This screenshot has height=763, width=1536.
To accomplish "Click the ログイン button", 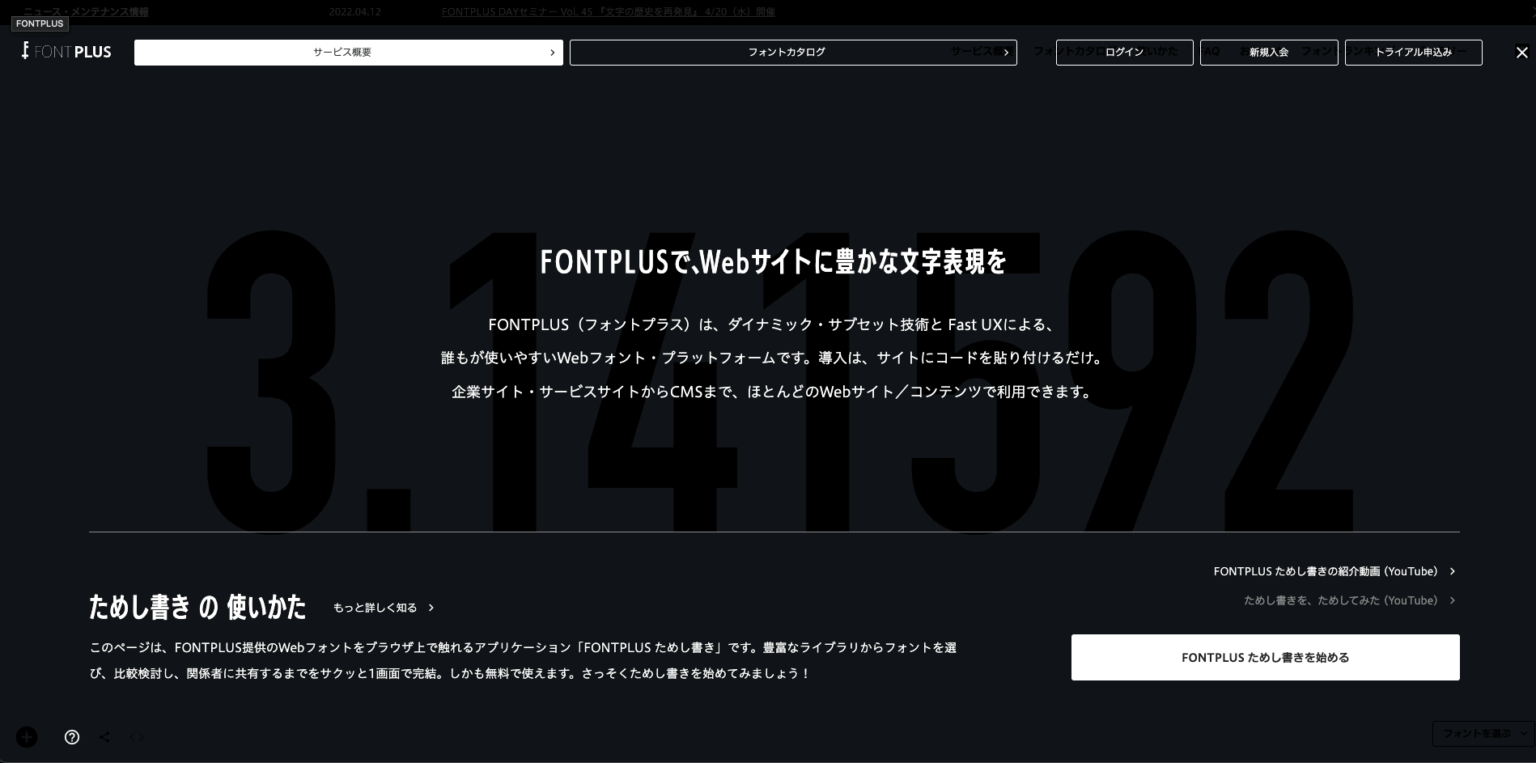I will 1124,52.
